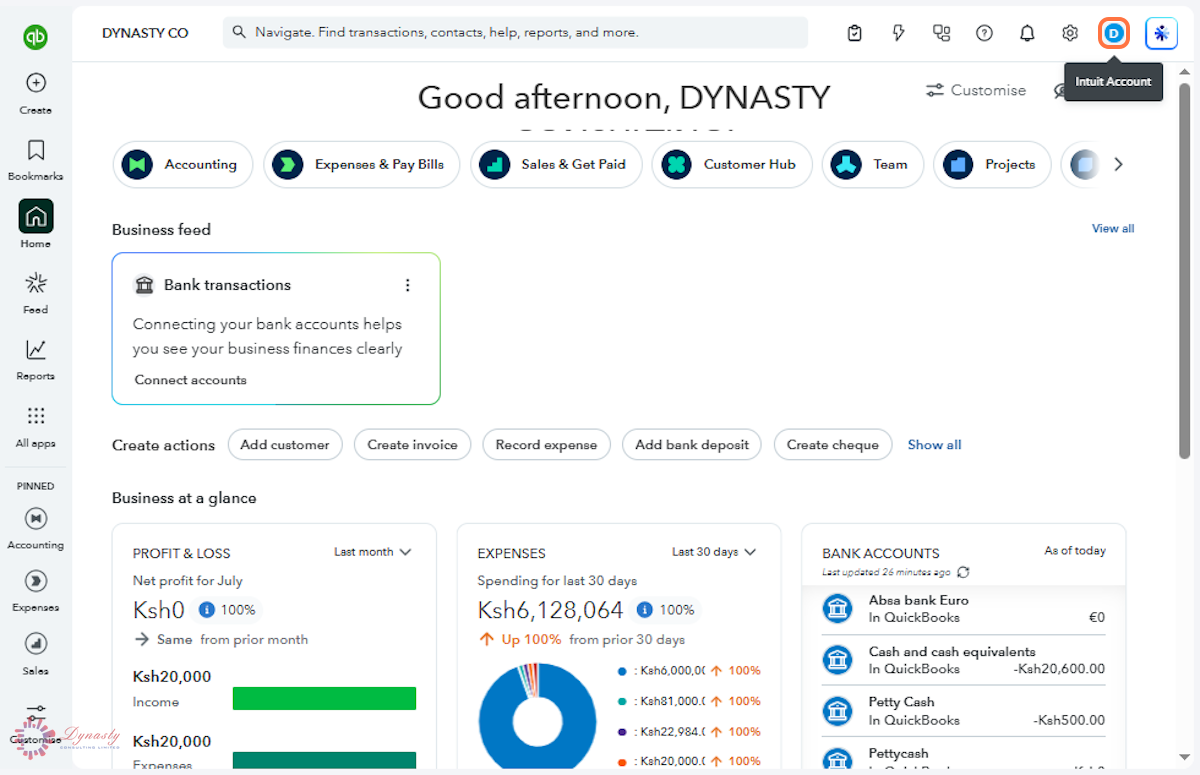This screenshot has width=1200, height=775.
Task: Open the screens icon in header
Action: (941, 33)
